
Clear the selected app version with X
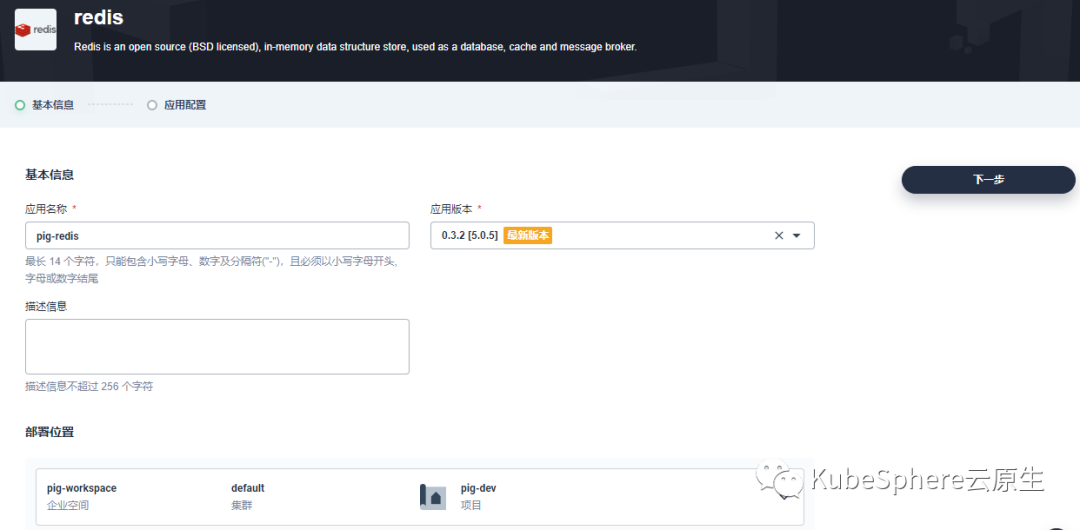tap(779, 236)
